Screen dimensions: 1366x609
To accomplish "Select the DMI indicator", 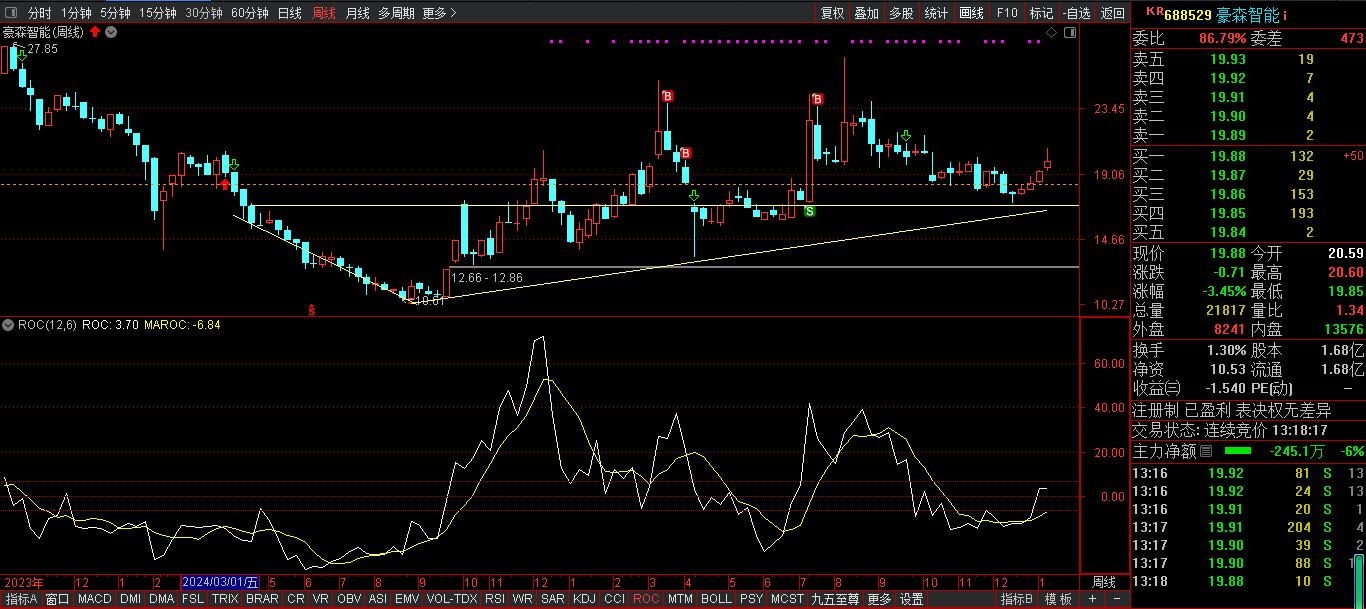I will point(130,599).
